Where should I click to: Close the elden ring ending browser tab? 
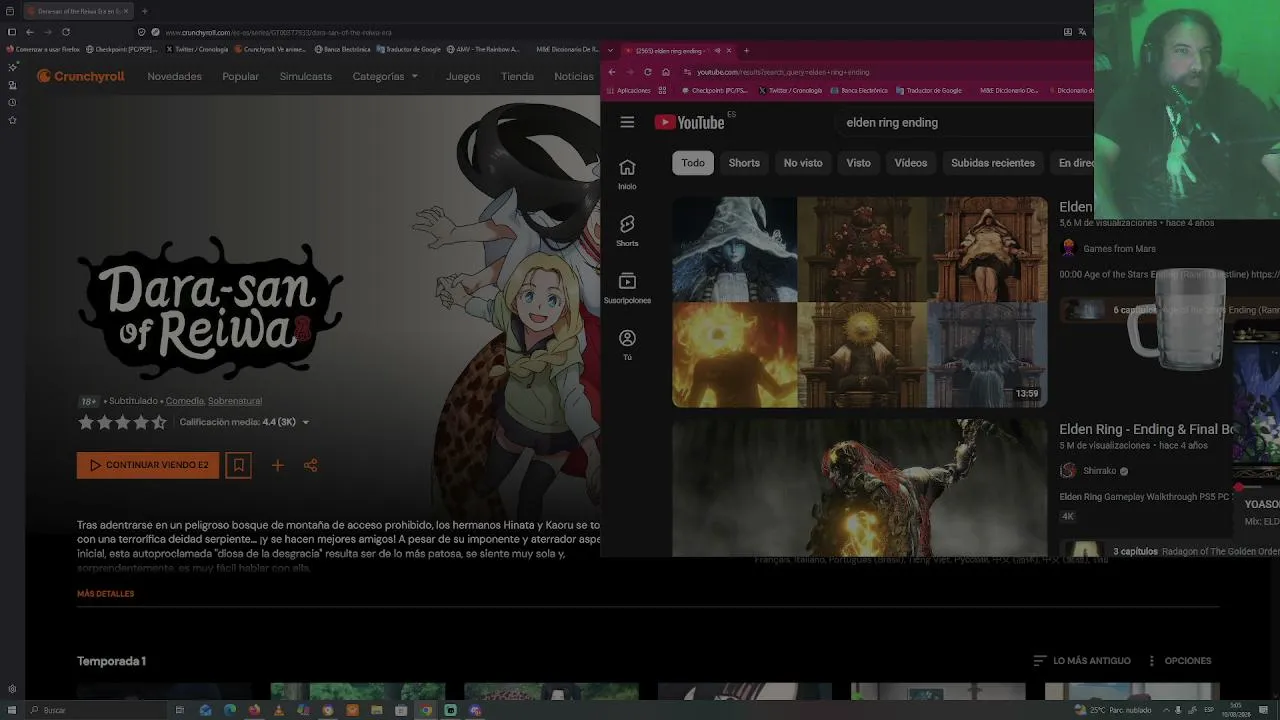(x=729, y=50)
